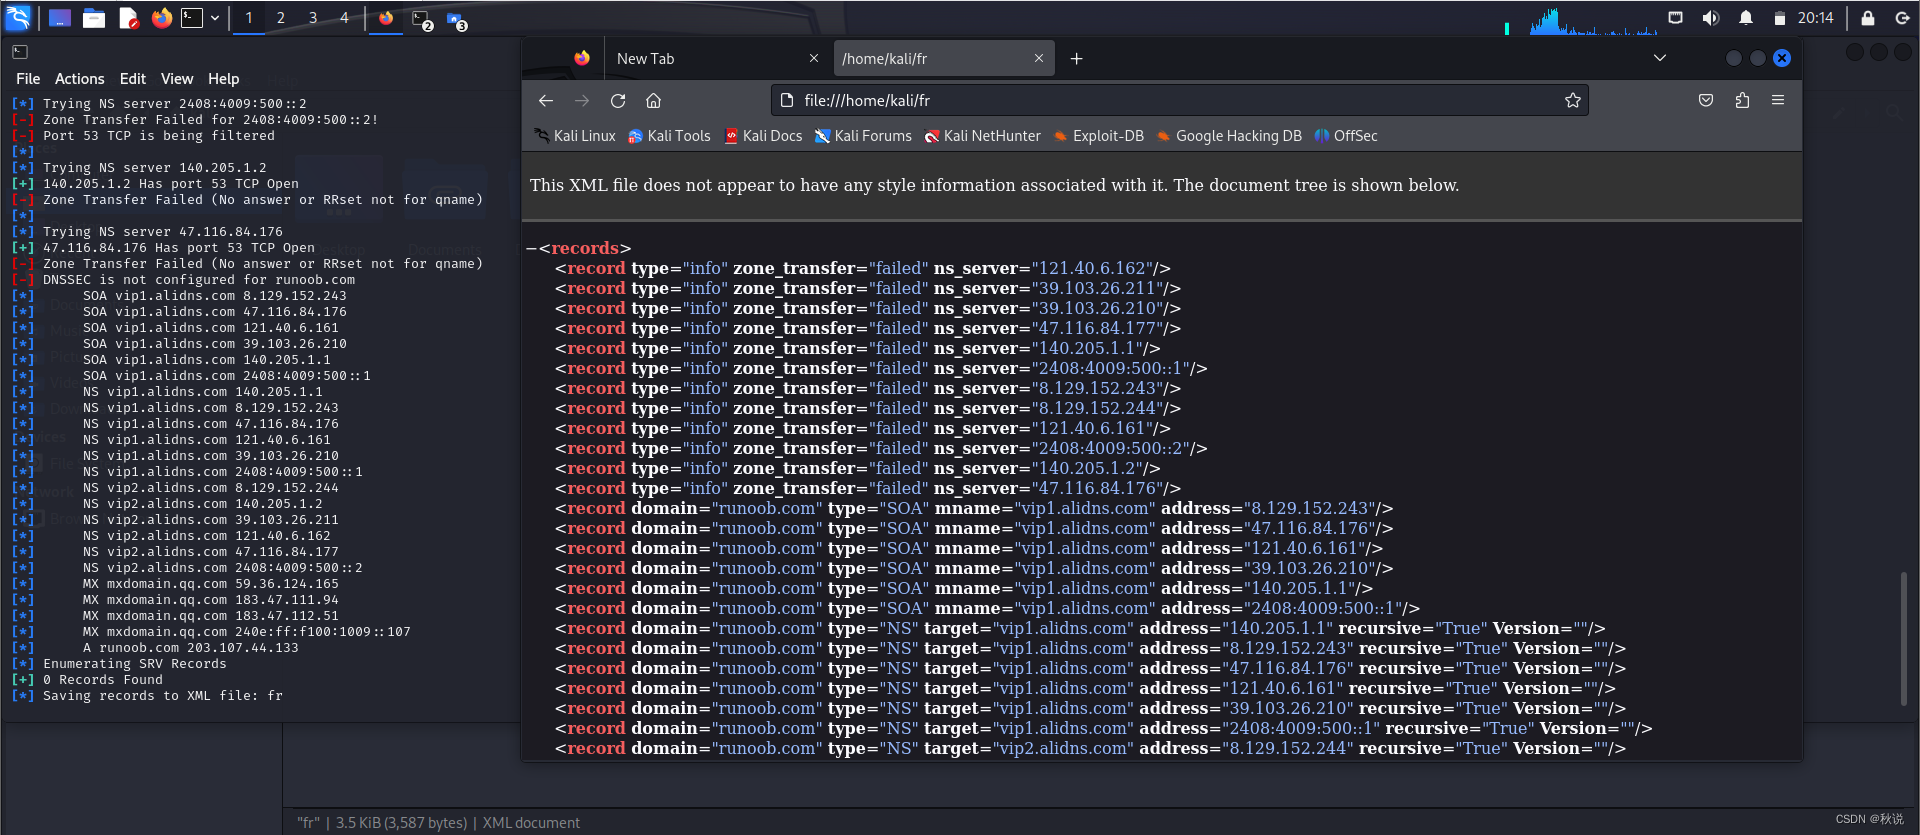Open the notifications bell
Image resolution: width=1920 pixels, height=835 pixels.
pyautogui.click(x=1746, y=17)
